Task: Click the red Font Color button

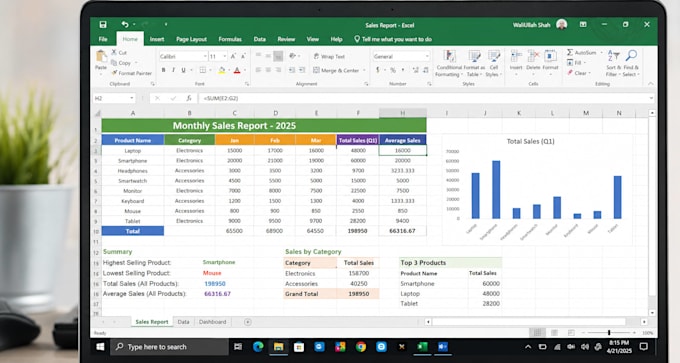Action: (x=237, y=70)
